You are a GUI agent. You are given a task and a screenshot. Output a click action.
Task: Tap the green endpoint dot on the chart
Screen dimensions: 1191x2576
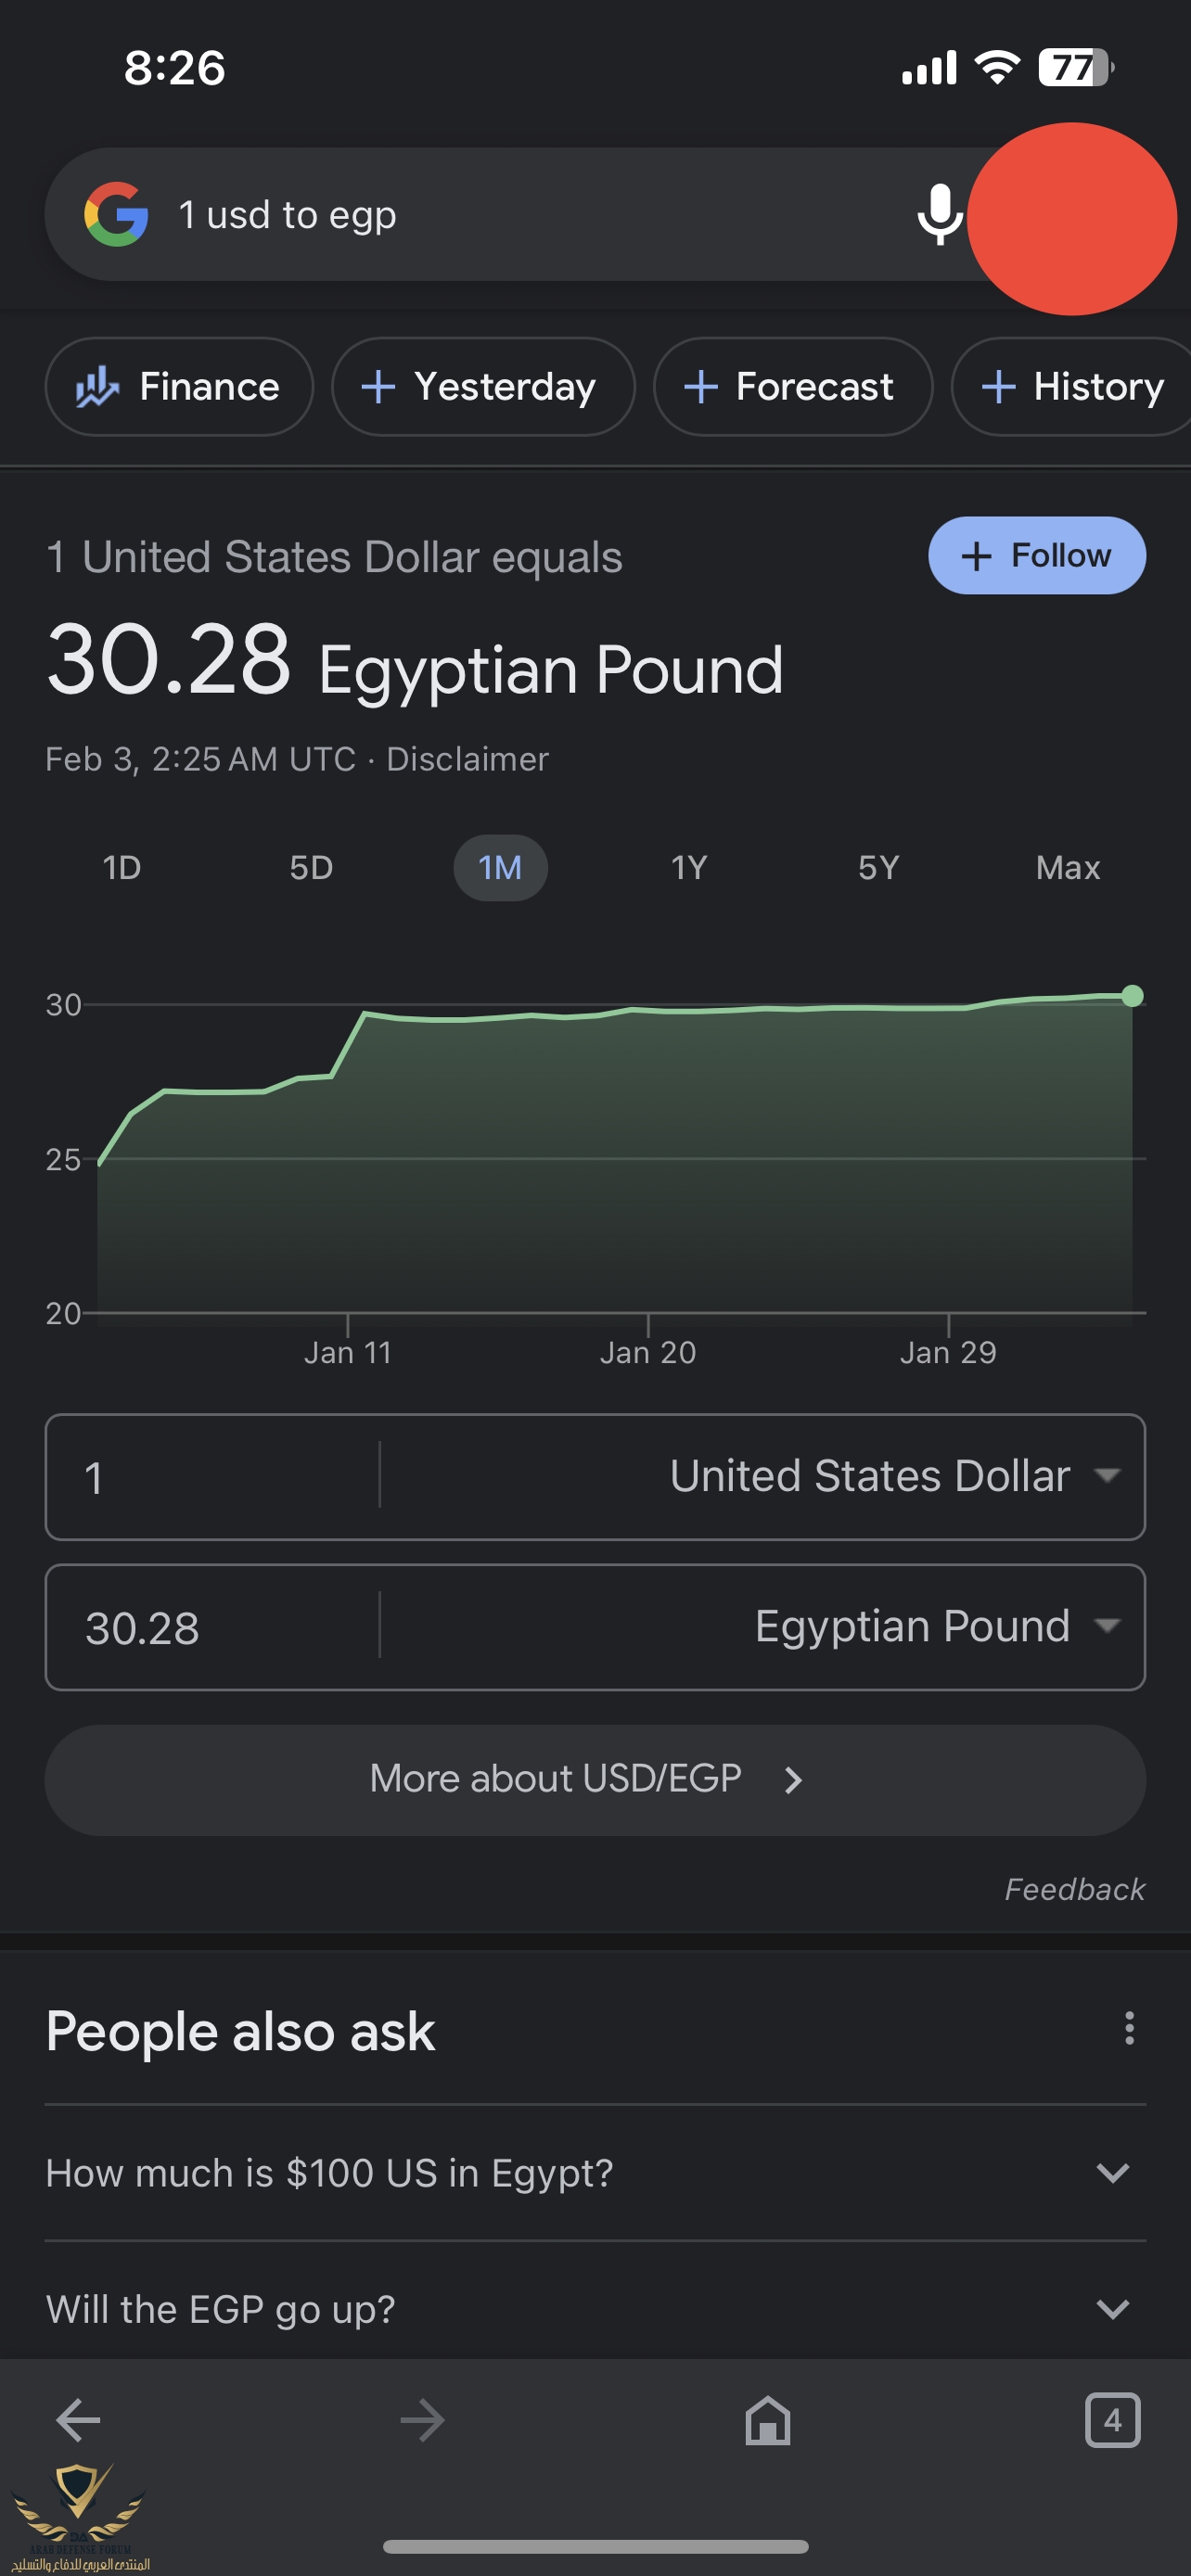coord(1132,996)
